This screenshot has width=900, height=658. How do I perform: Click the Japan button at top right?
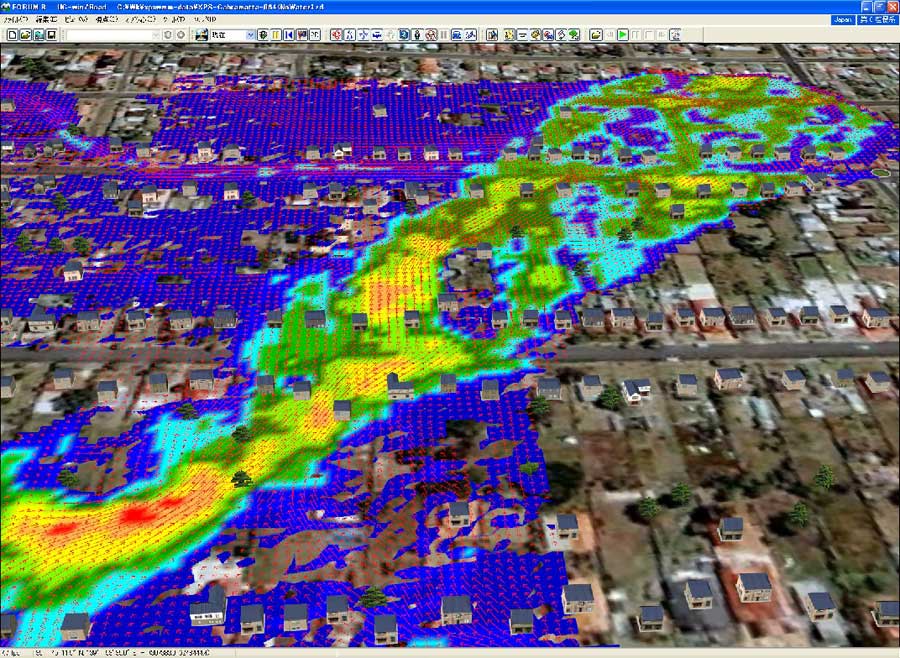point(843,20)
